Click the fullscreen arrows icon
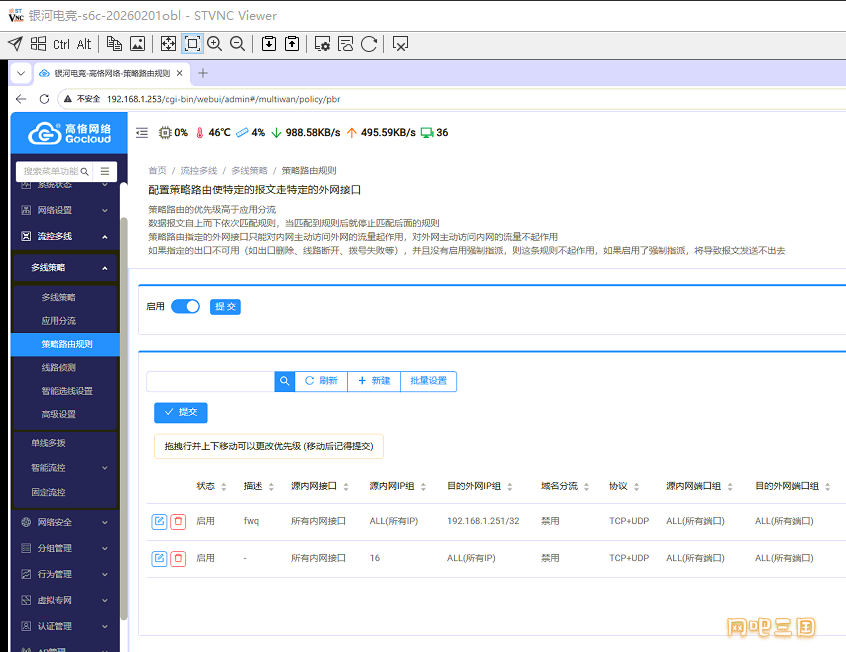This screenshot has height=652, width=846. point(168,44)
